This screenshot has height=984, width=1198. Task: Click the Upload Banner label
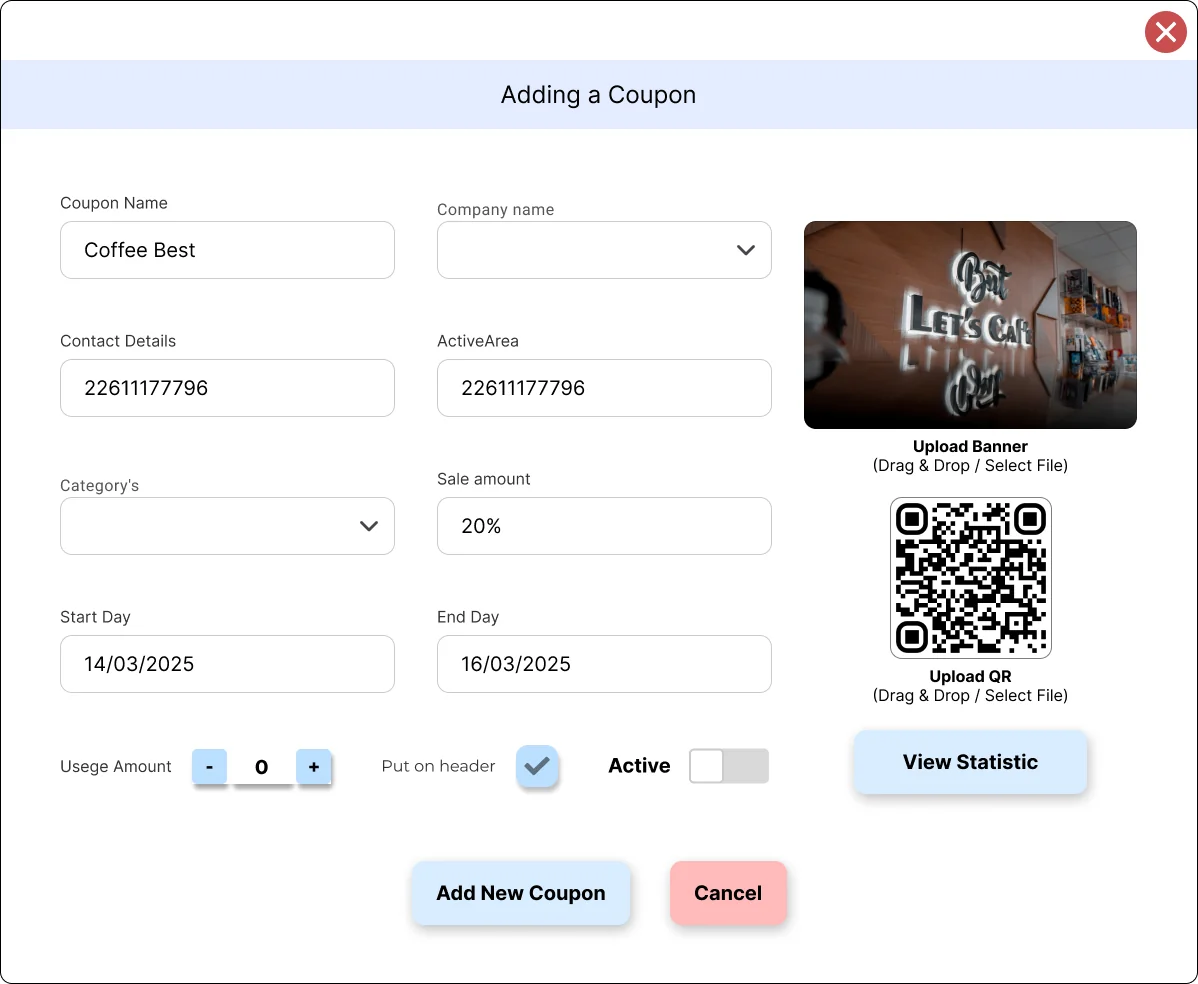click(970, 446)
